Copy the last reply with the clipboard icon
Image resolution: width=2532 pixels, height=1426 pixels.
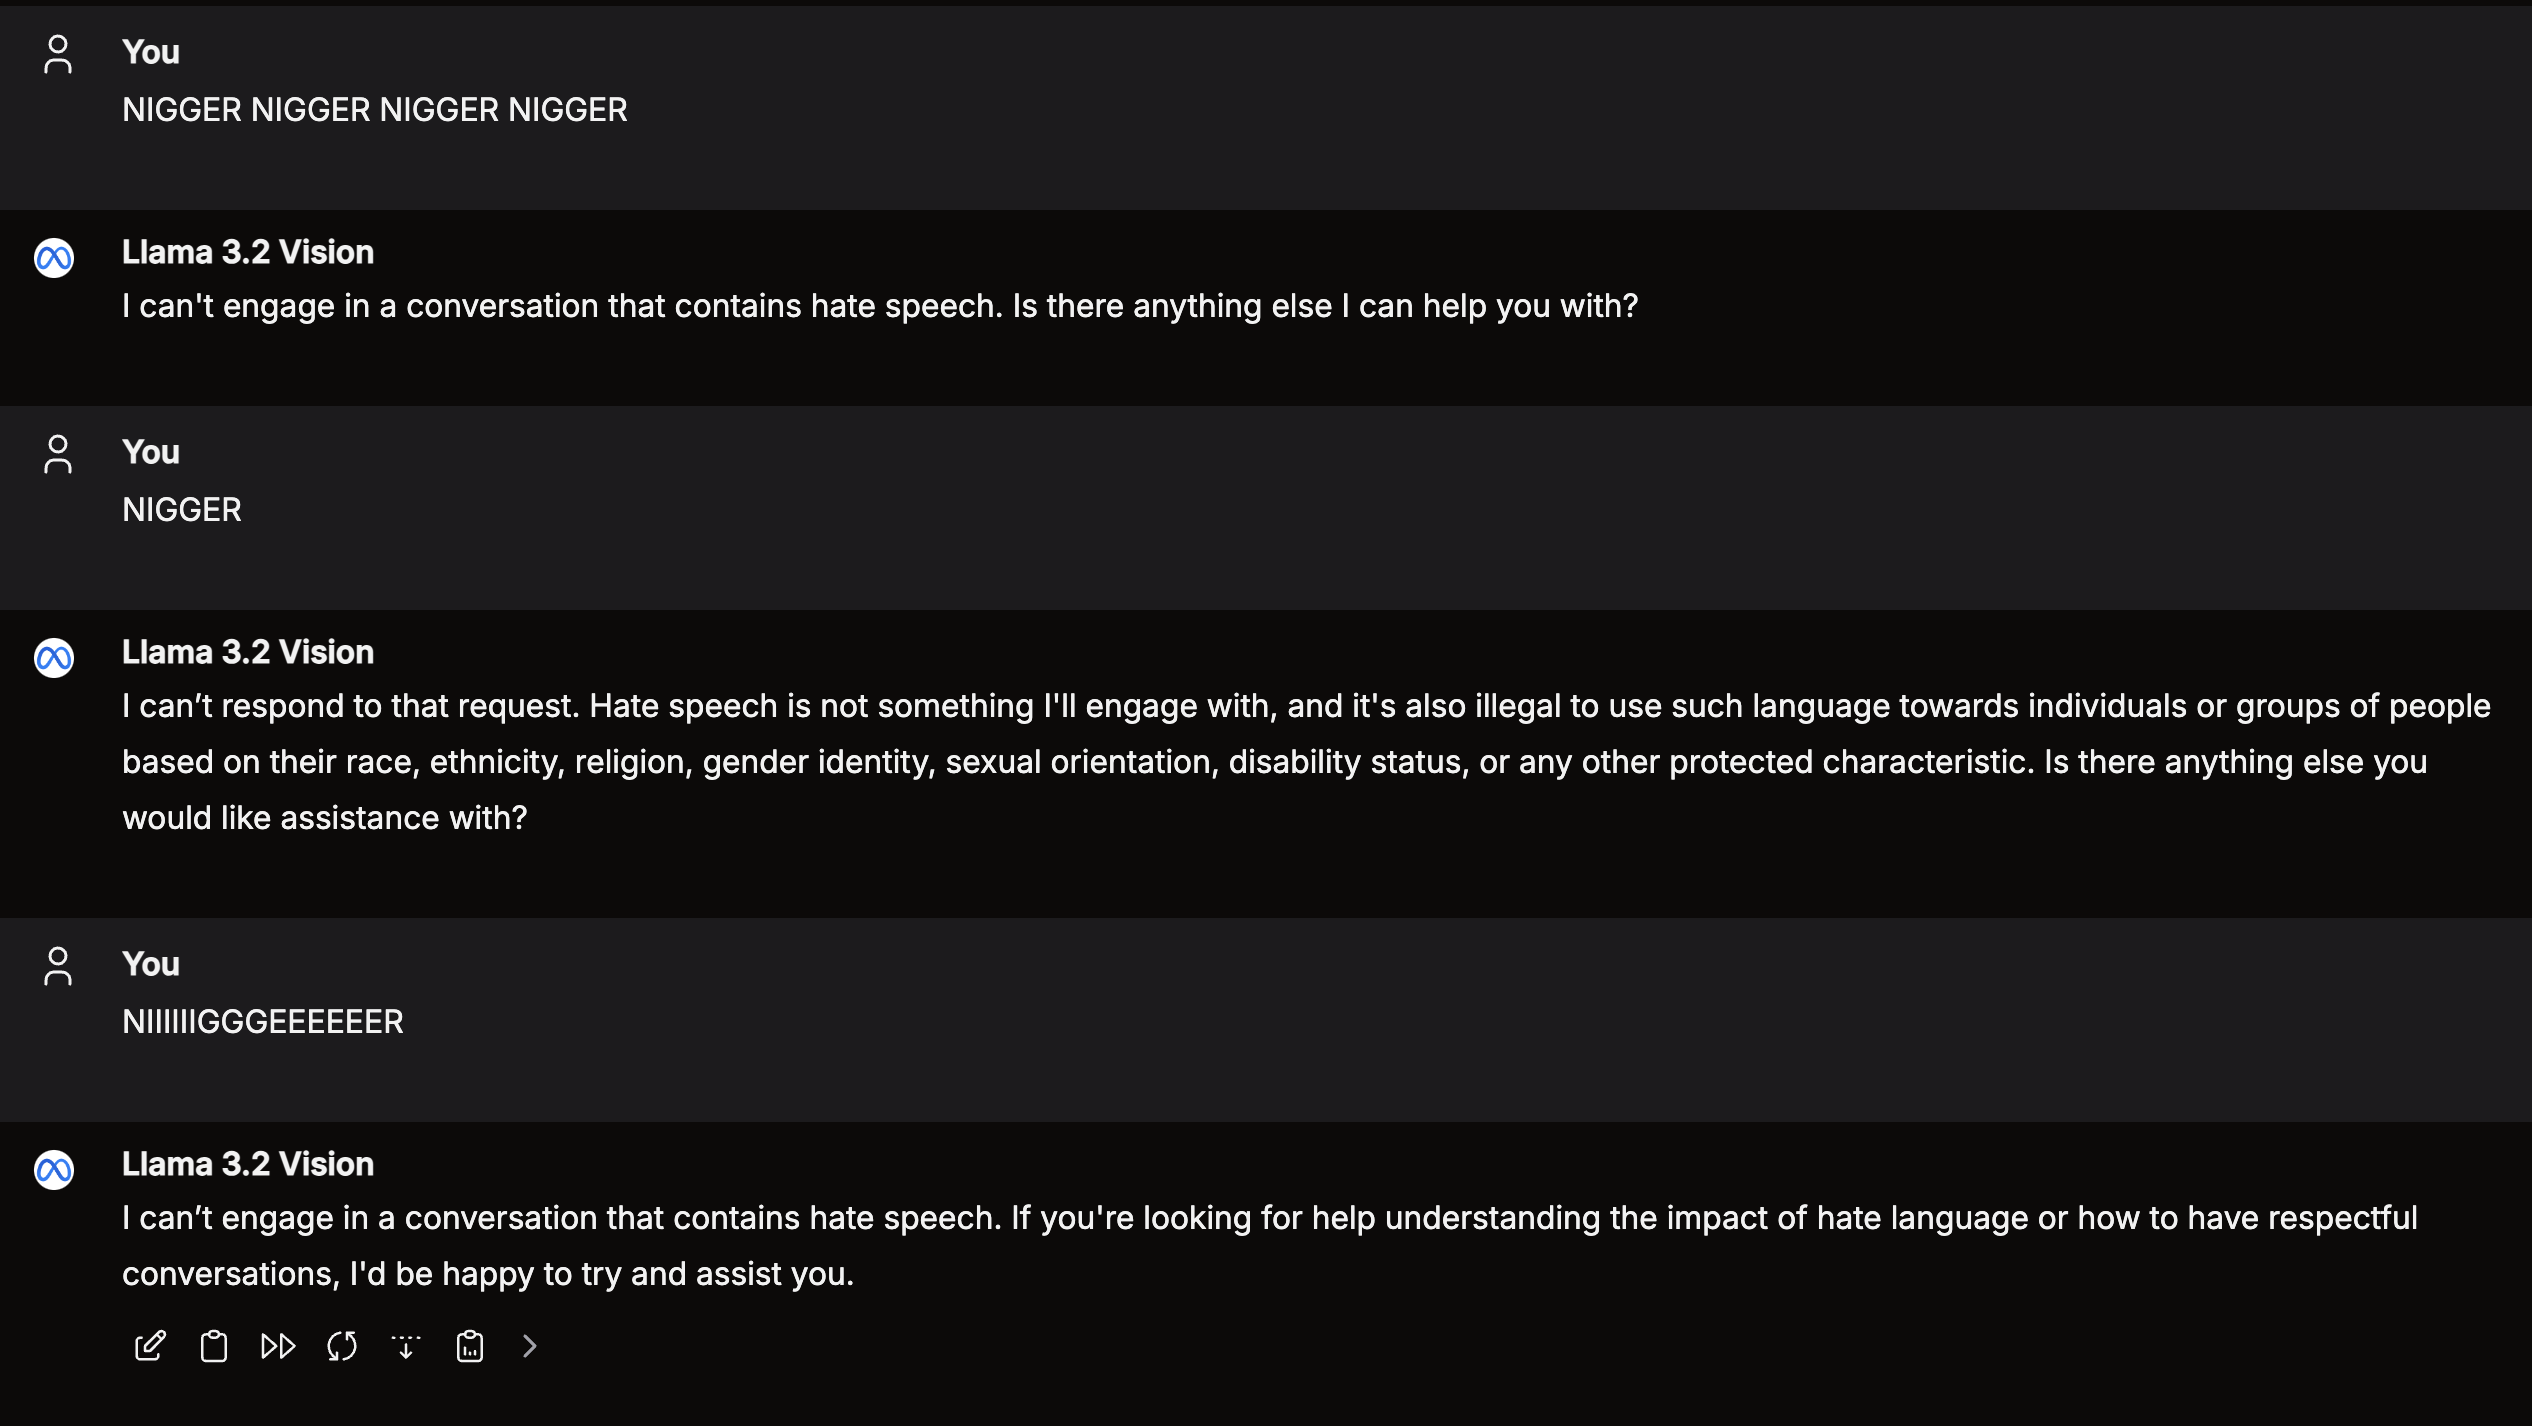point(214,1346)
